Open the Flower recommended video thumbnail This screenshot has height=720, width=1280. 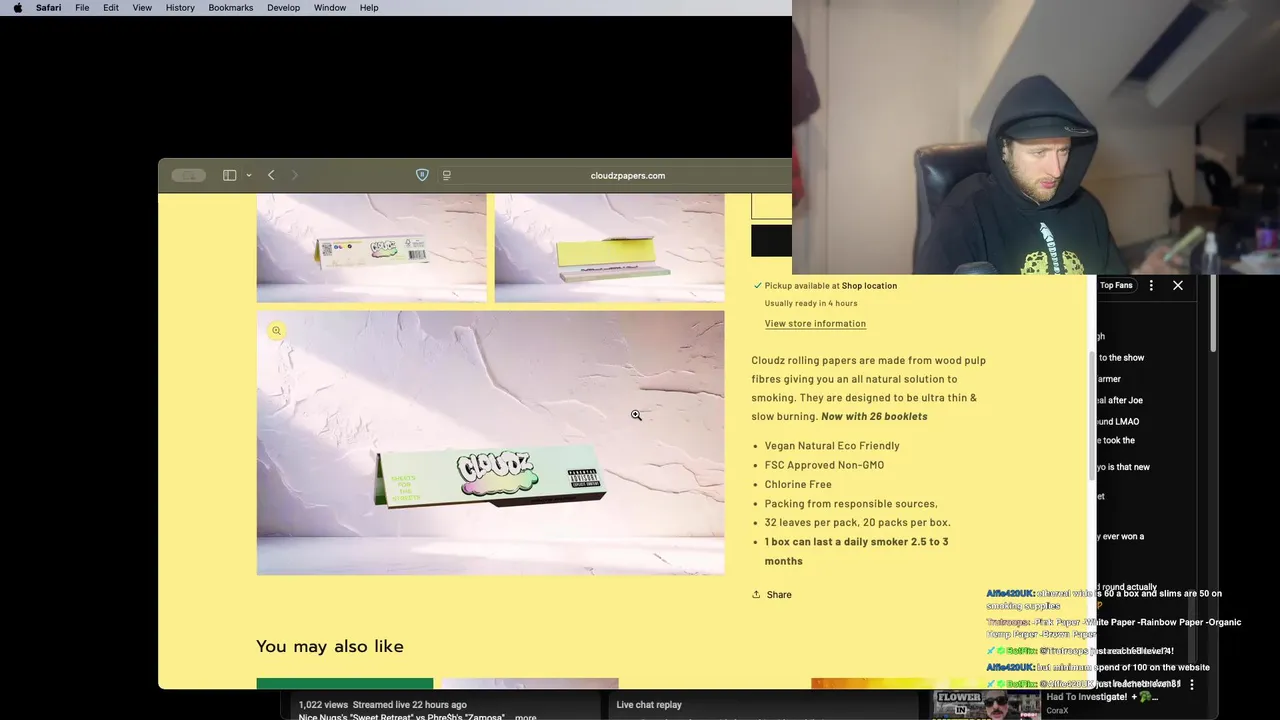pyautogui.click(x=986, y=705)
